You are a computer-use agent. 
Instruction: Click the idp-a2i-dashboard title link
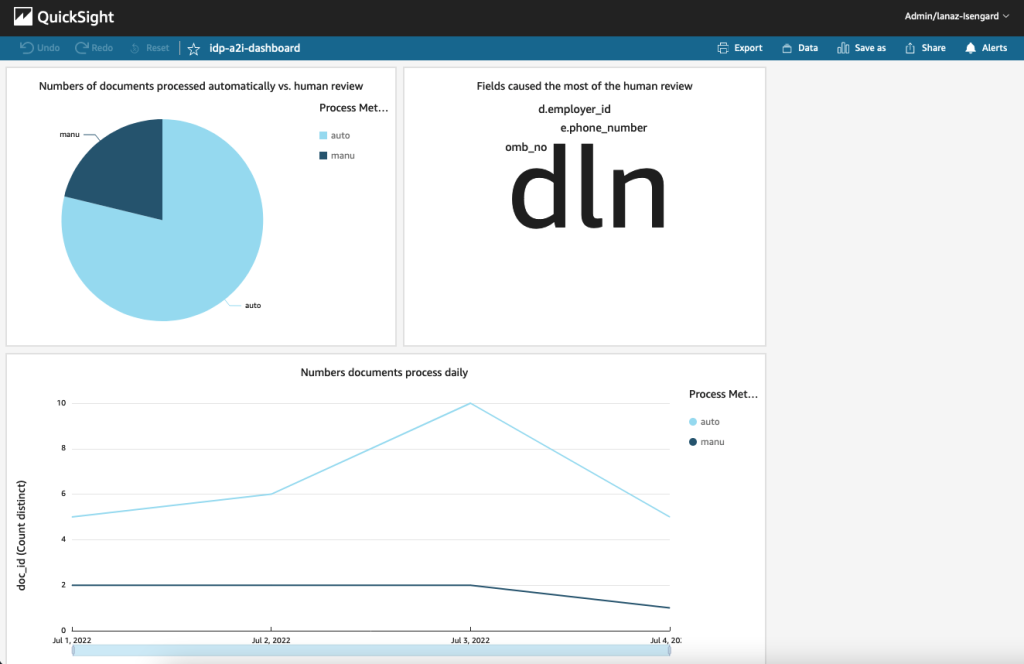[x=250, y=47]
